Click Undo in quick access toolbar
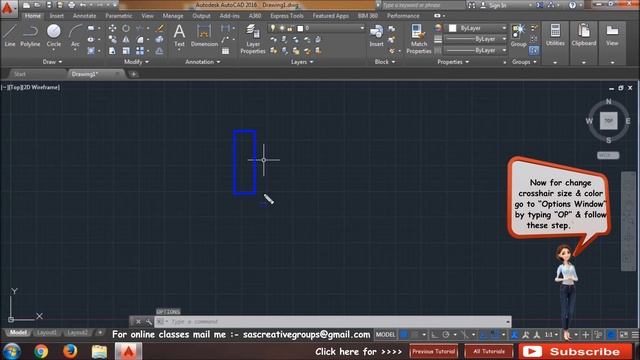The image size is (640, 360). pyautogui.click(x=83, y=5)
